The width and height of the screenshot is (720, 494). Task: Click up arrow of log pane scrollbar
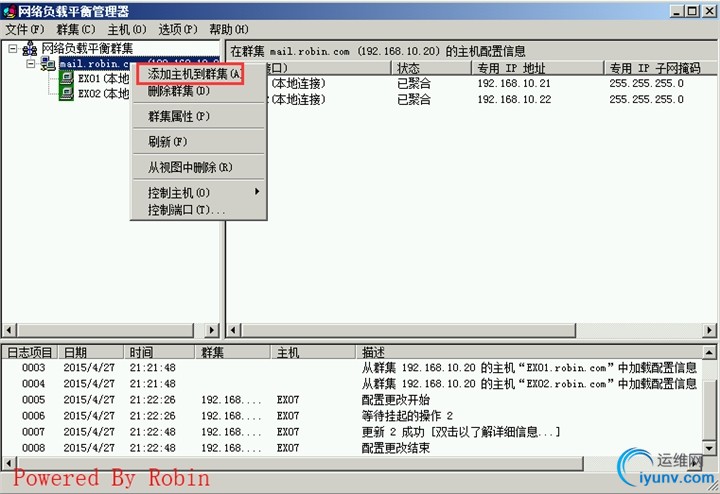click(709, 353)
